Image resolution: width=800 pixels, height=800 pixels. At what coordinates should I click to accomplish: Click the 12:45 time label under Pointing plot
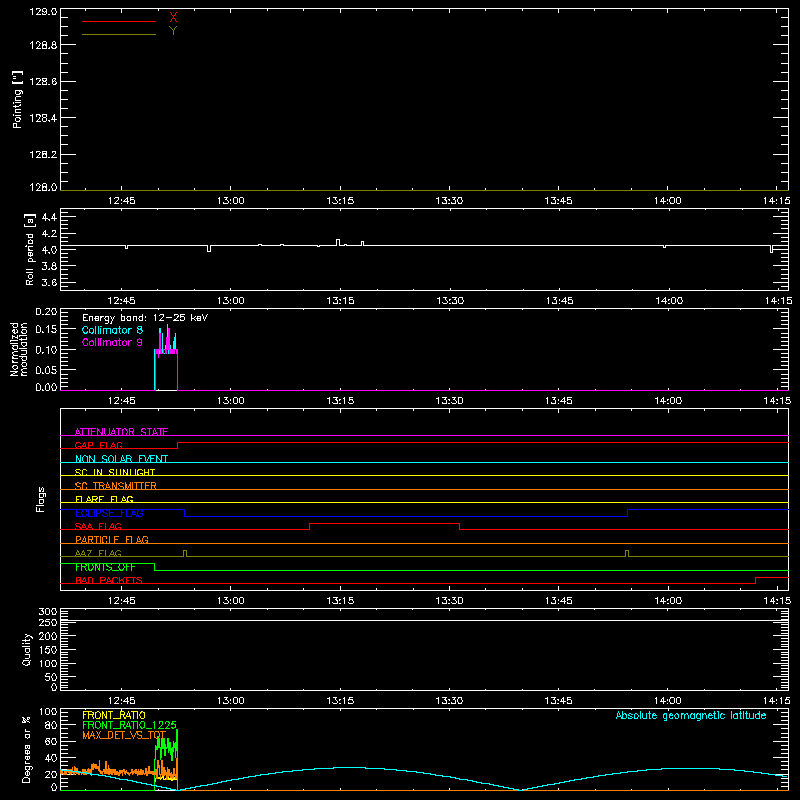[x=122, y=201]
